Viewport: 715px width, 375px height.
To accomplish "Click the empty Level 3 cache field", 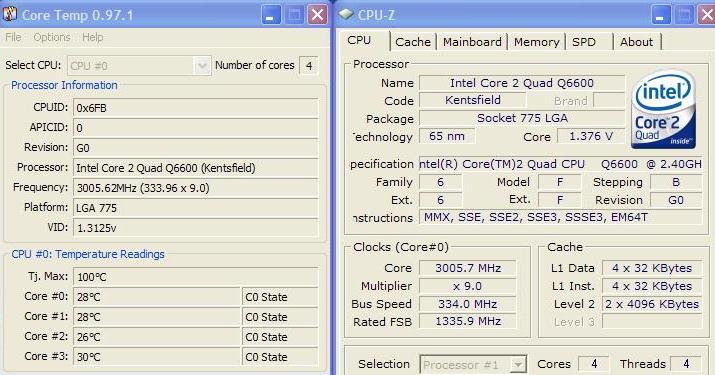I will 652,322.
